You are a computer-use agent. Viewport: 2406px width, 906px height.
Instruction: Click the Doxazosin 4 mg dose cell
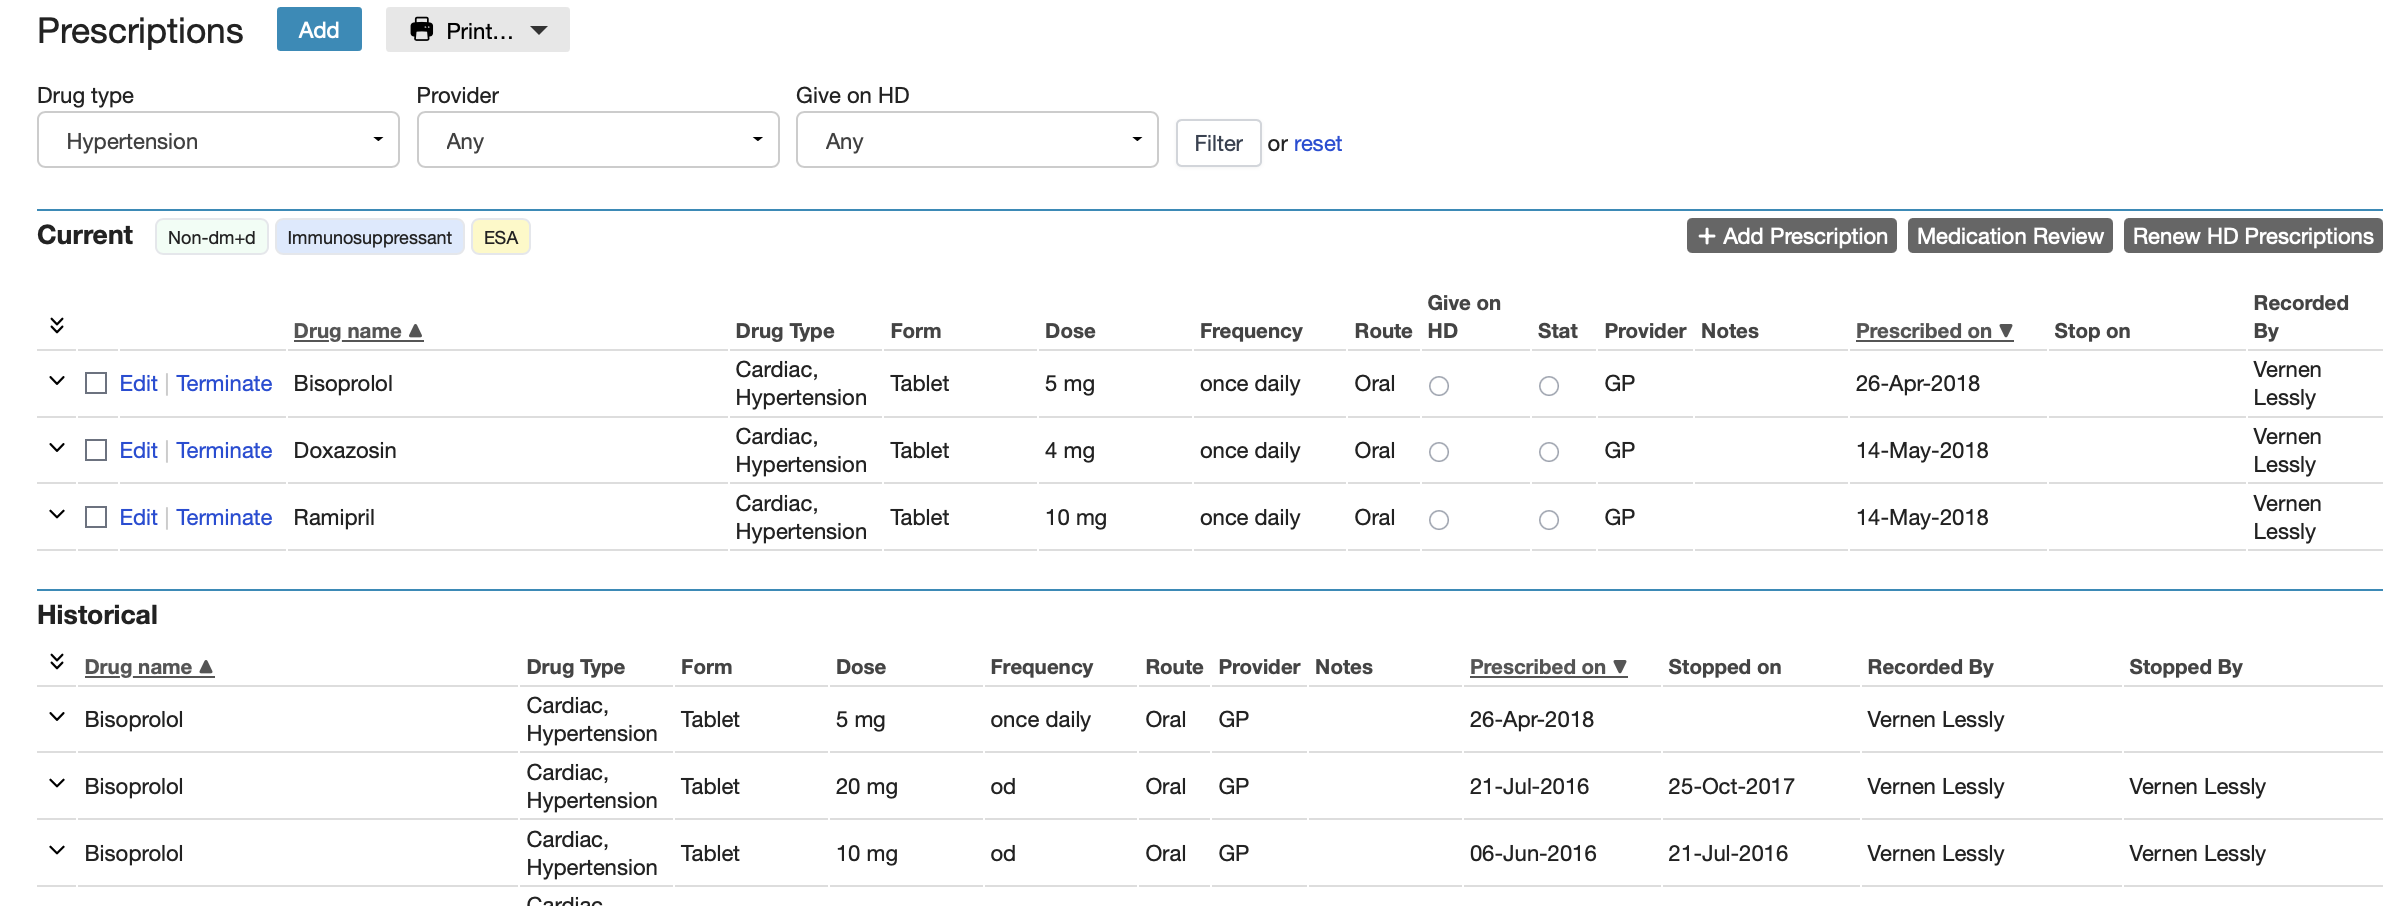(1069, 450)
